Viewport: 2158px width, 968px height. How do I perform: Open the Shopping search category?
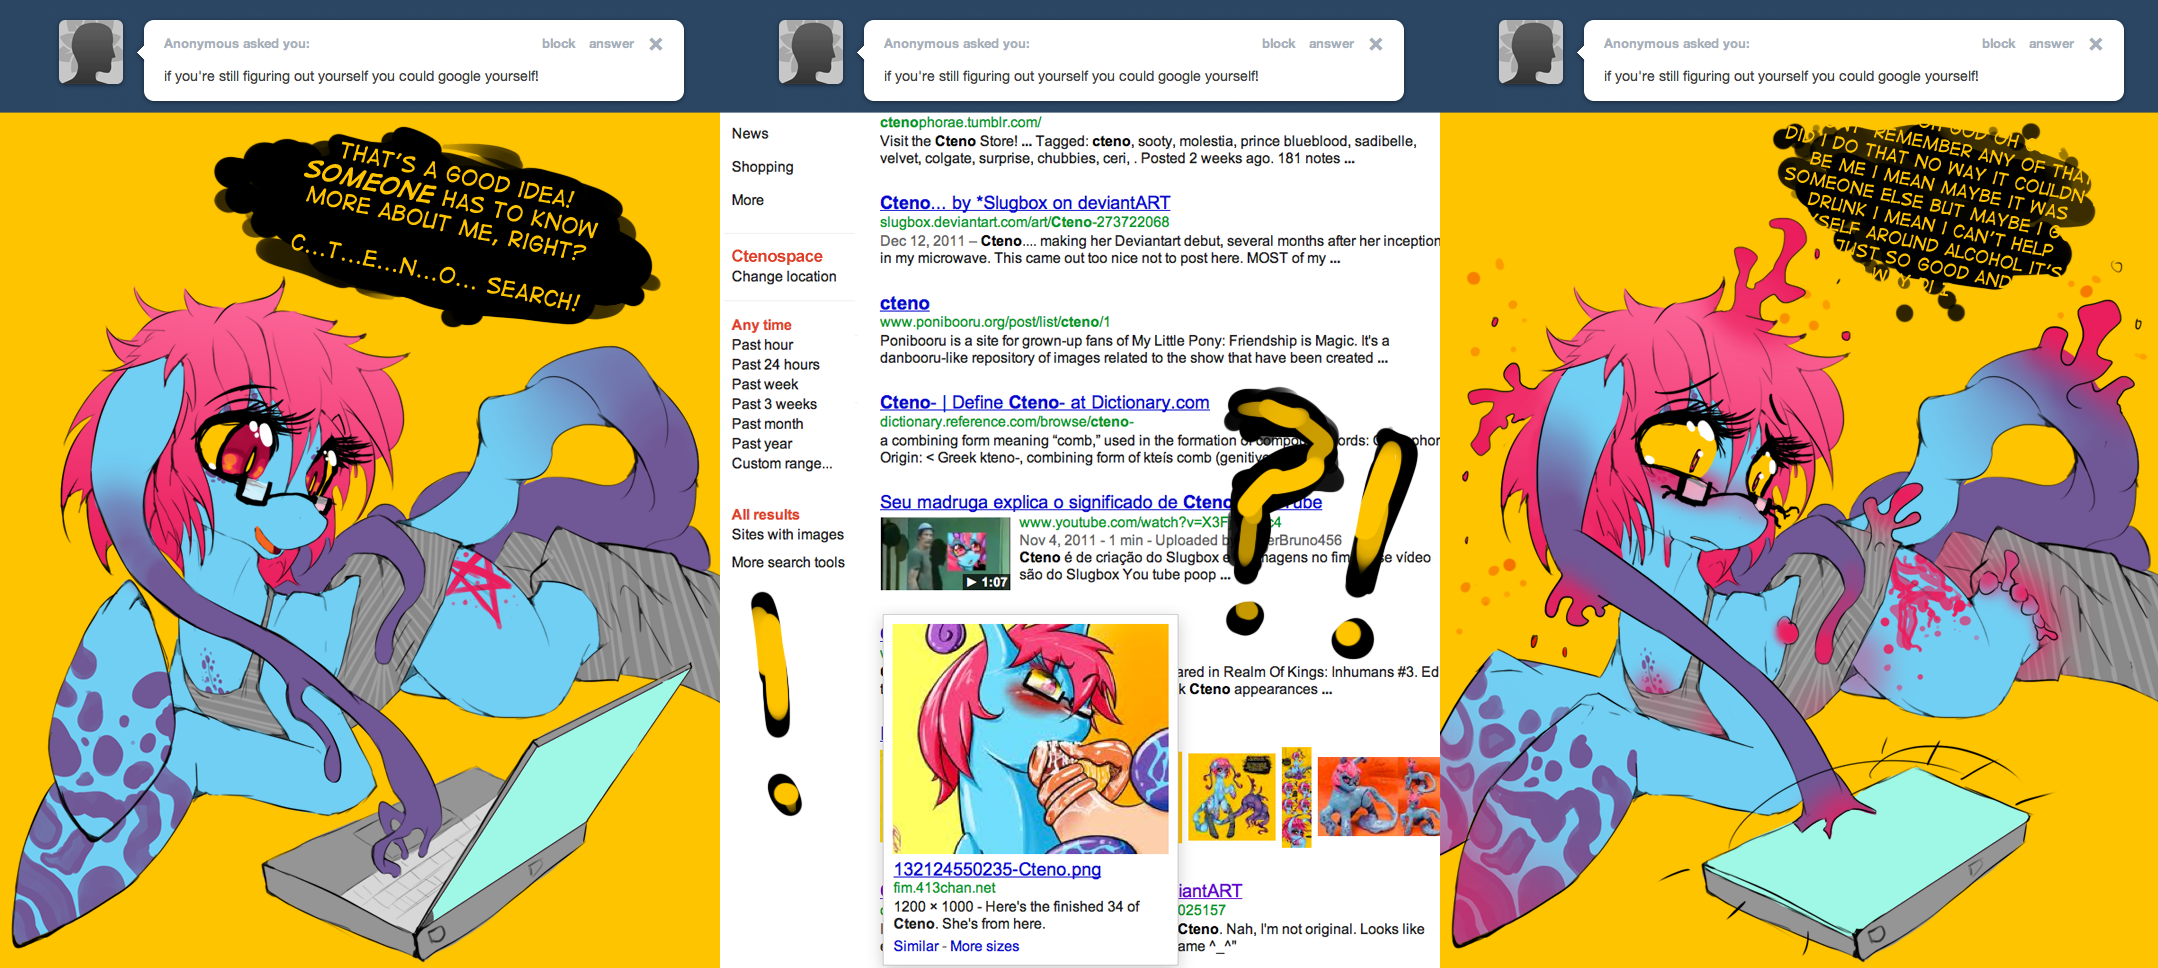pyautogui.click(x=762, y=167)
